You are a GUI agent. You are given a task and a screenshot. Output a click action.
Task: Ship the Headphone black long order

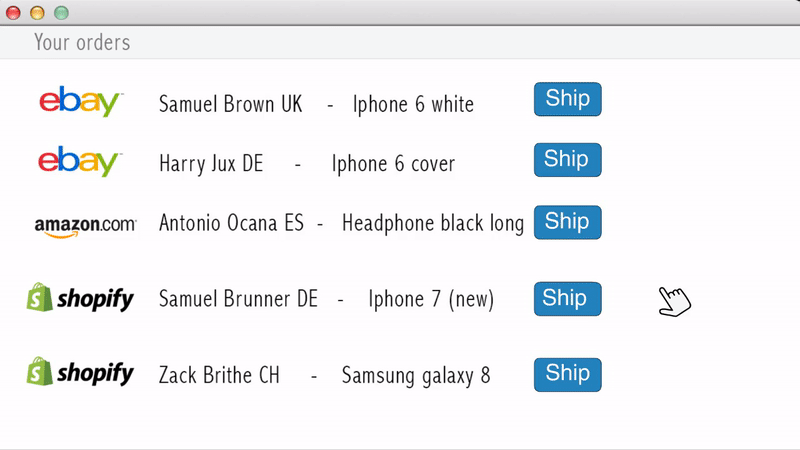567,222
